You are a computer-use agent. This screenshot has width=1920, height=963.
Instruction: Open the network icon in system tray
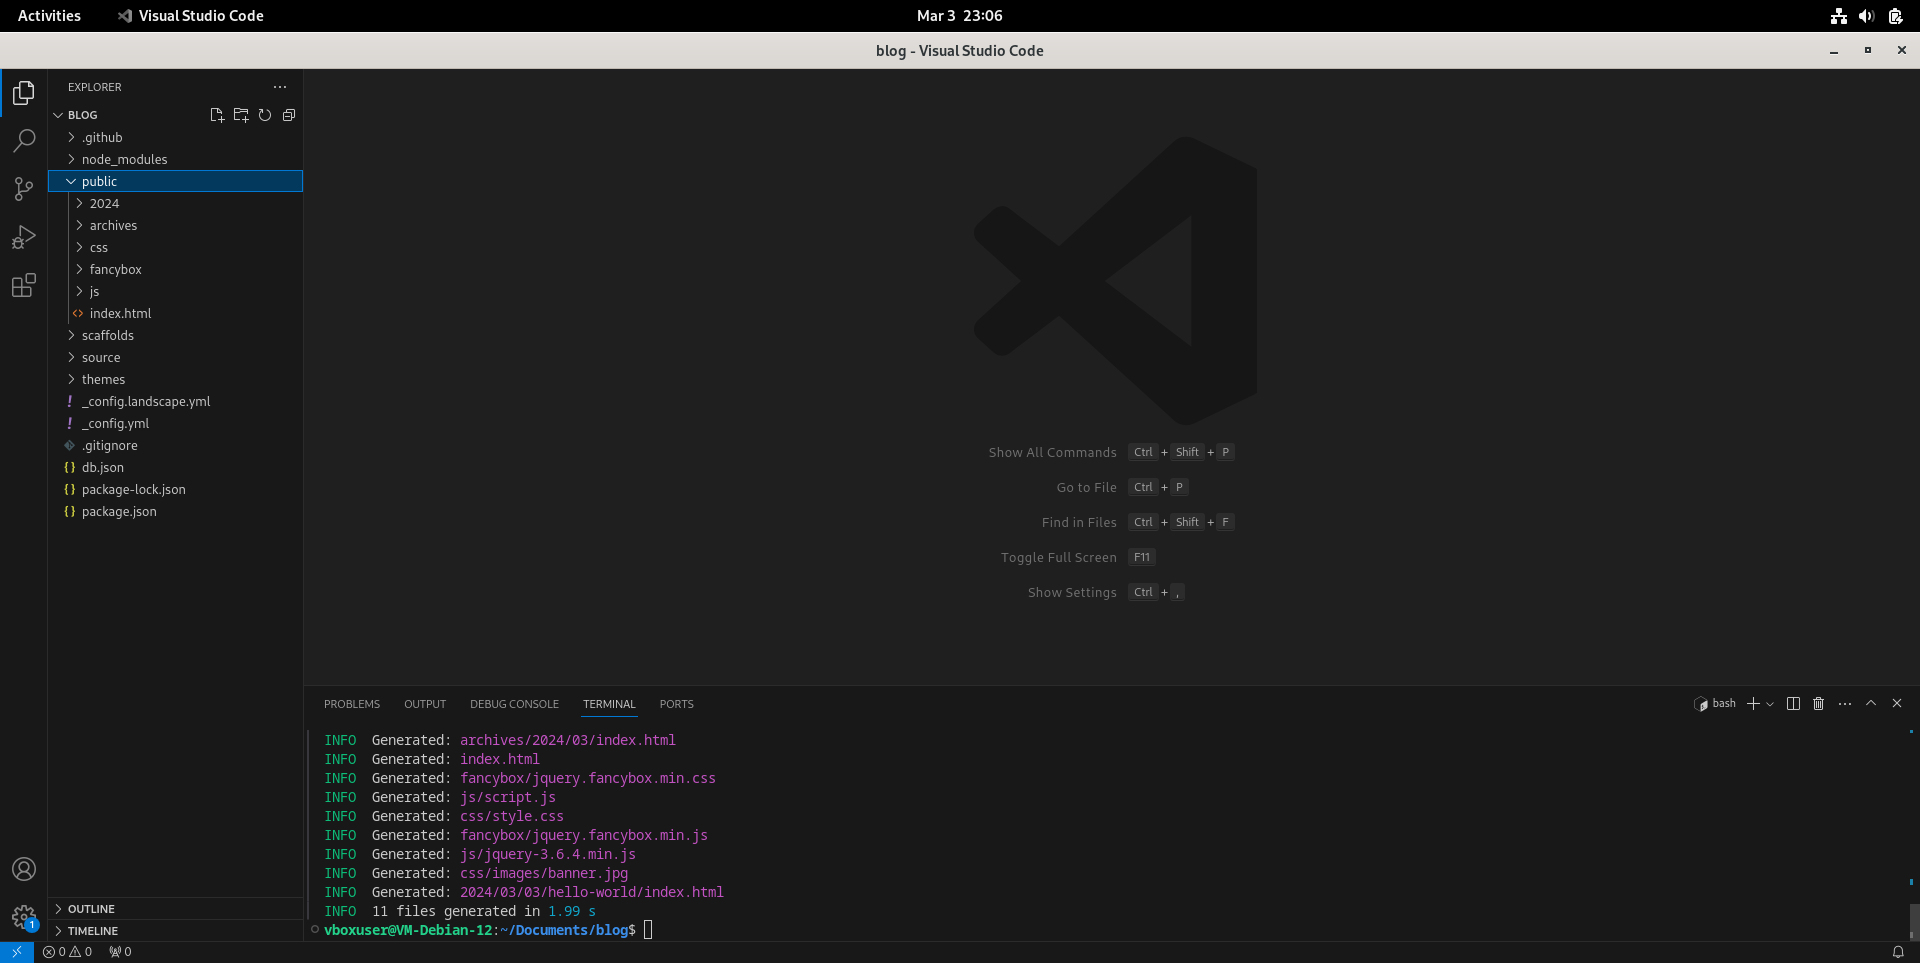click(x=1838, y=16)
